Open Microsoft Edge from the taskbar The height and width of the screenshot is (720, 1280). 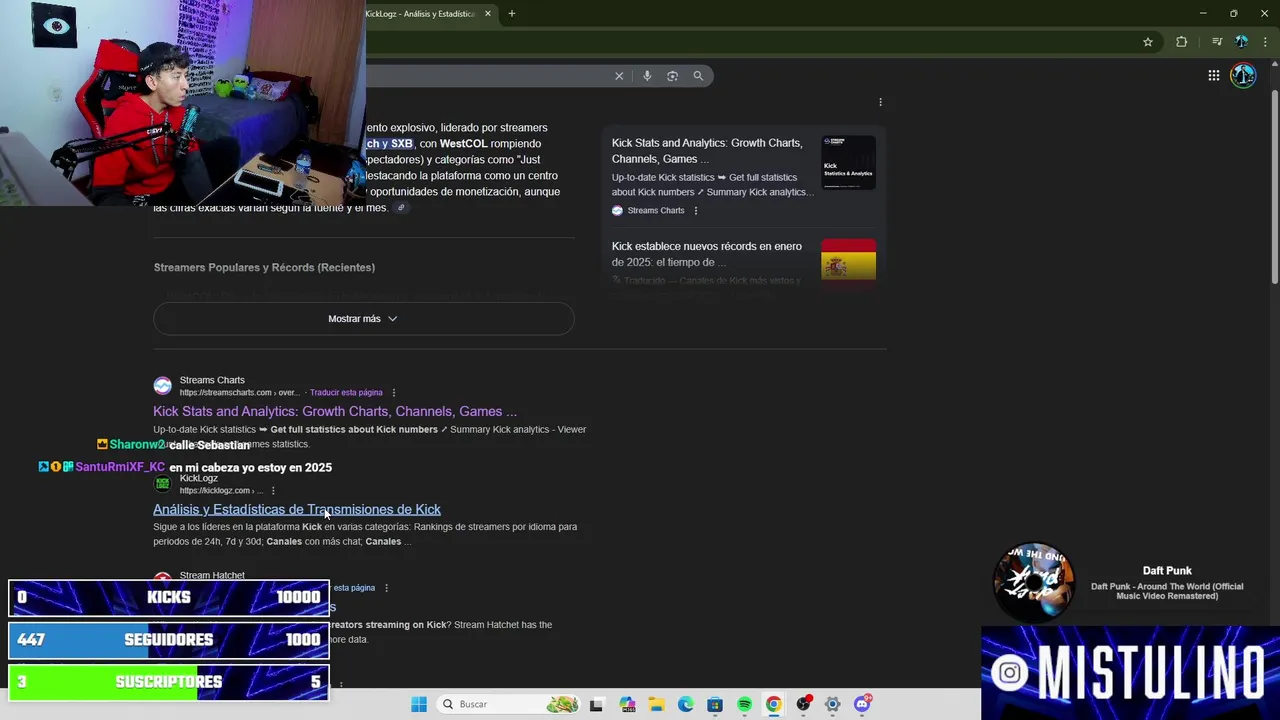(x=686, y=704)
